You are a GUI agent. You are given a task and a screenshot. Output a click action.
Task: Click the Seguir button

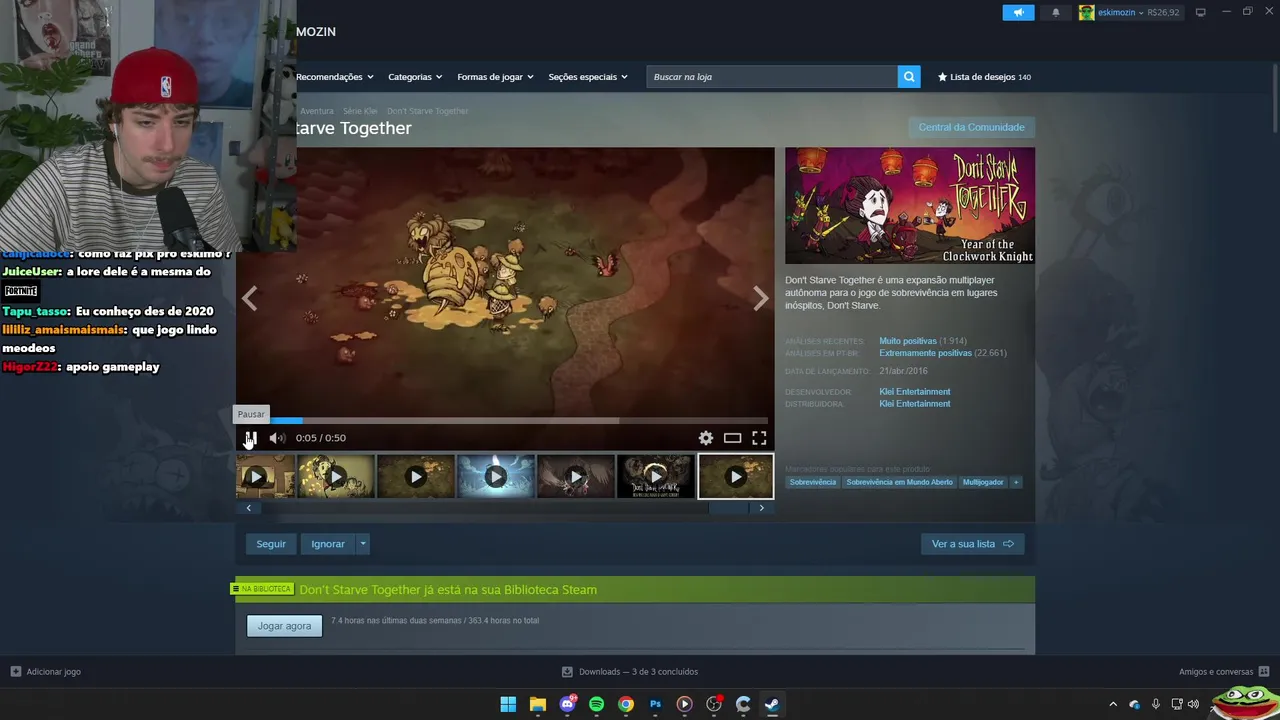[x=271, y=544]
